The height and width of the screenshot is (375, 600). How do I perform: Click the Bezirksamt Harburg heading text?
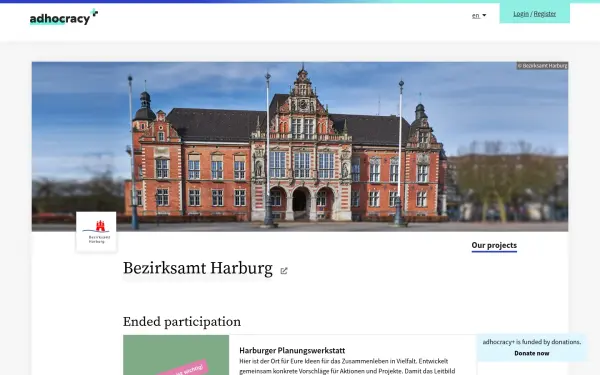pos(197,268)
